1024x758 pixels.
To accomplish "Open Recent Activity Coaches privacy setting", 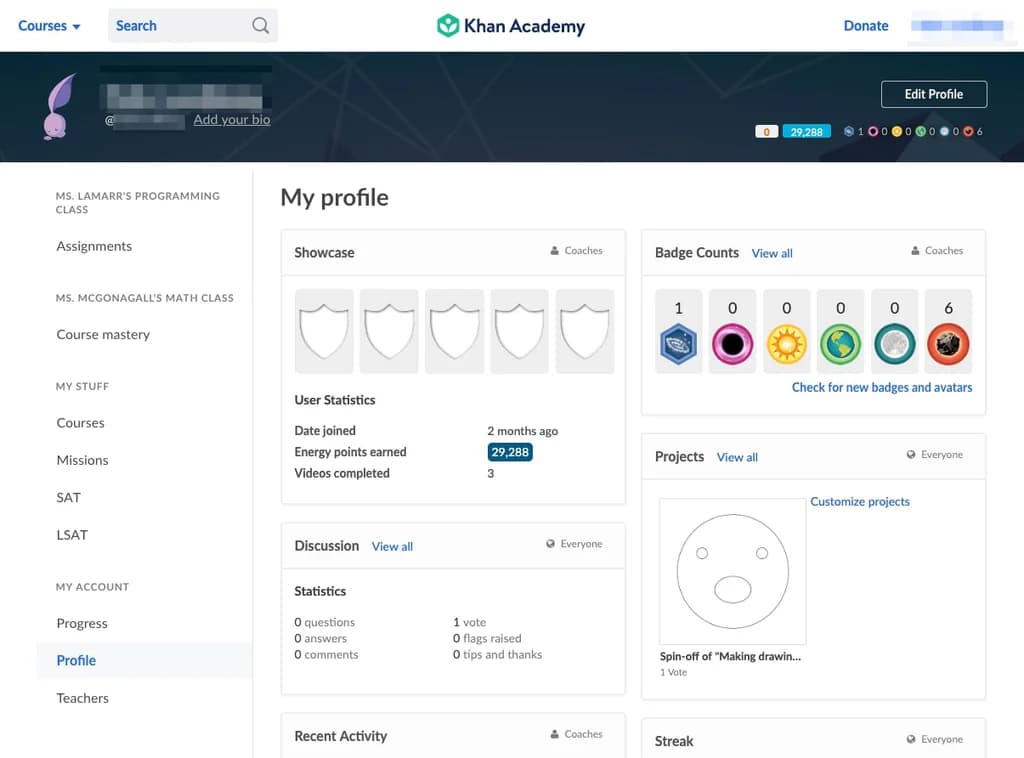I will pyautogui.click(x=576, y=734).
